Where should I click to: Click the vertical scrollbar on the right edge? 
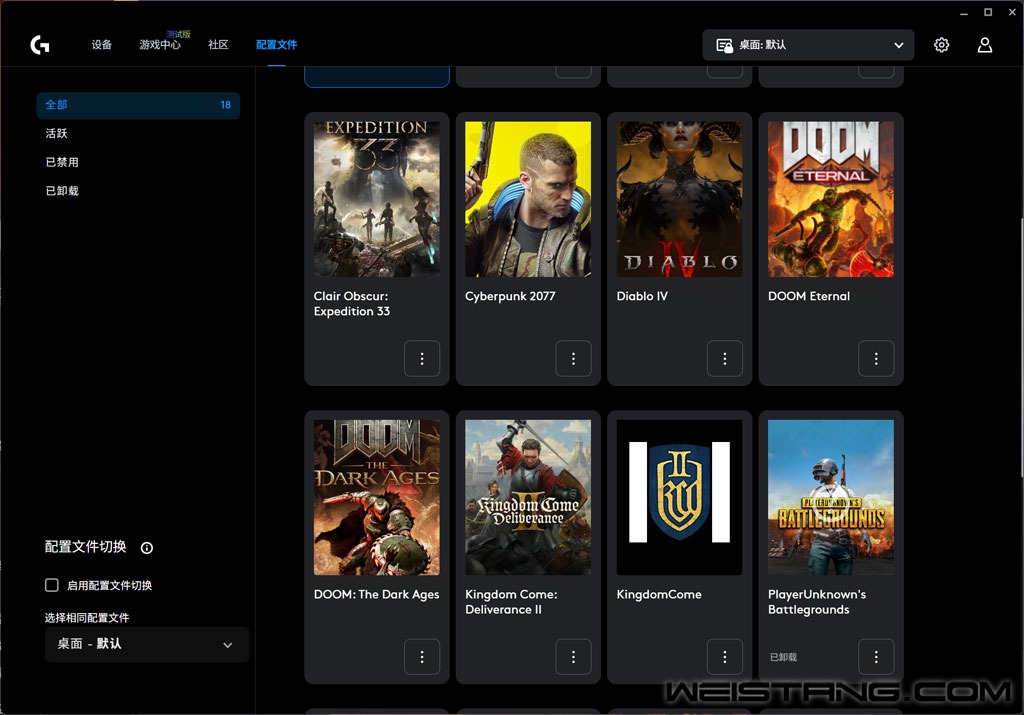[x=1021, y=347]
